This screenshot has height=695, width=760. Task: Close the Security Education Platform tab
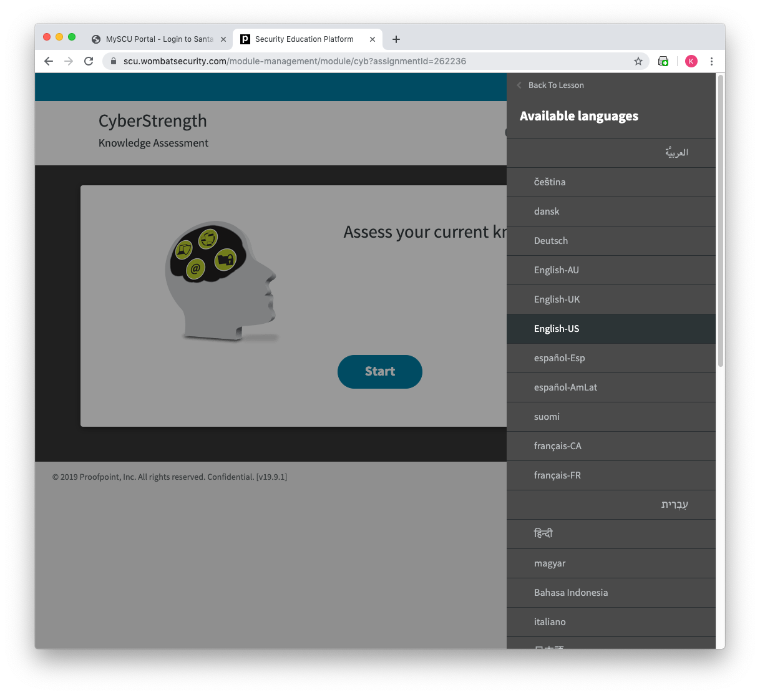pos(373,39)
